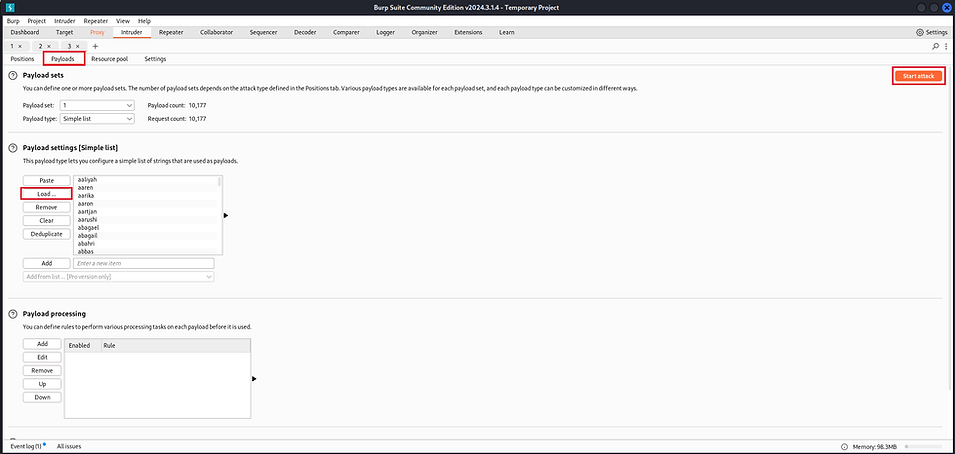
Task: Click the Deduplicate button
Action: coord(47,234)
